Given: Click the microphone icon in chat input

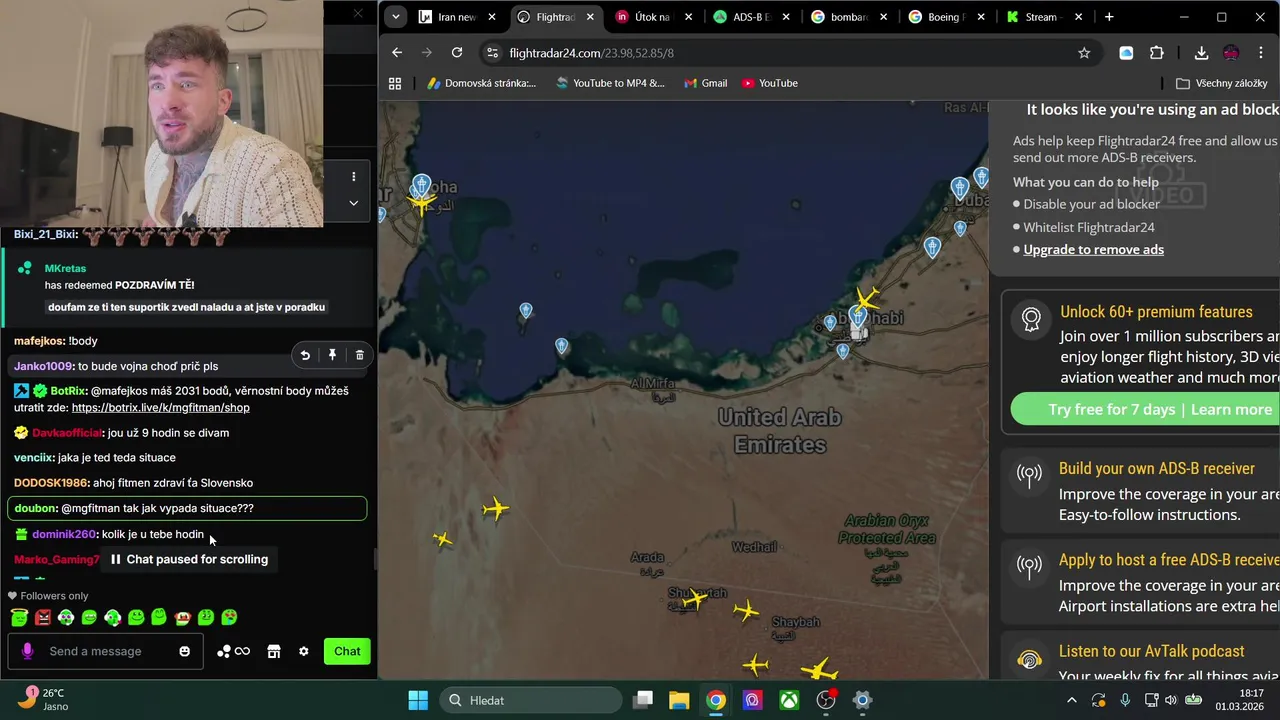Looking at the screenshot, I should tap(27, 651).
